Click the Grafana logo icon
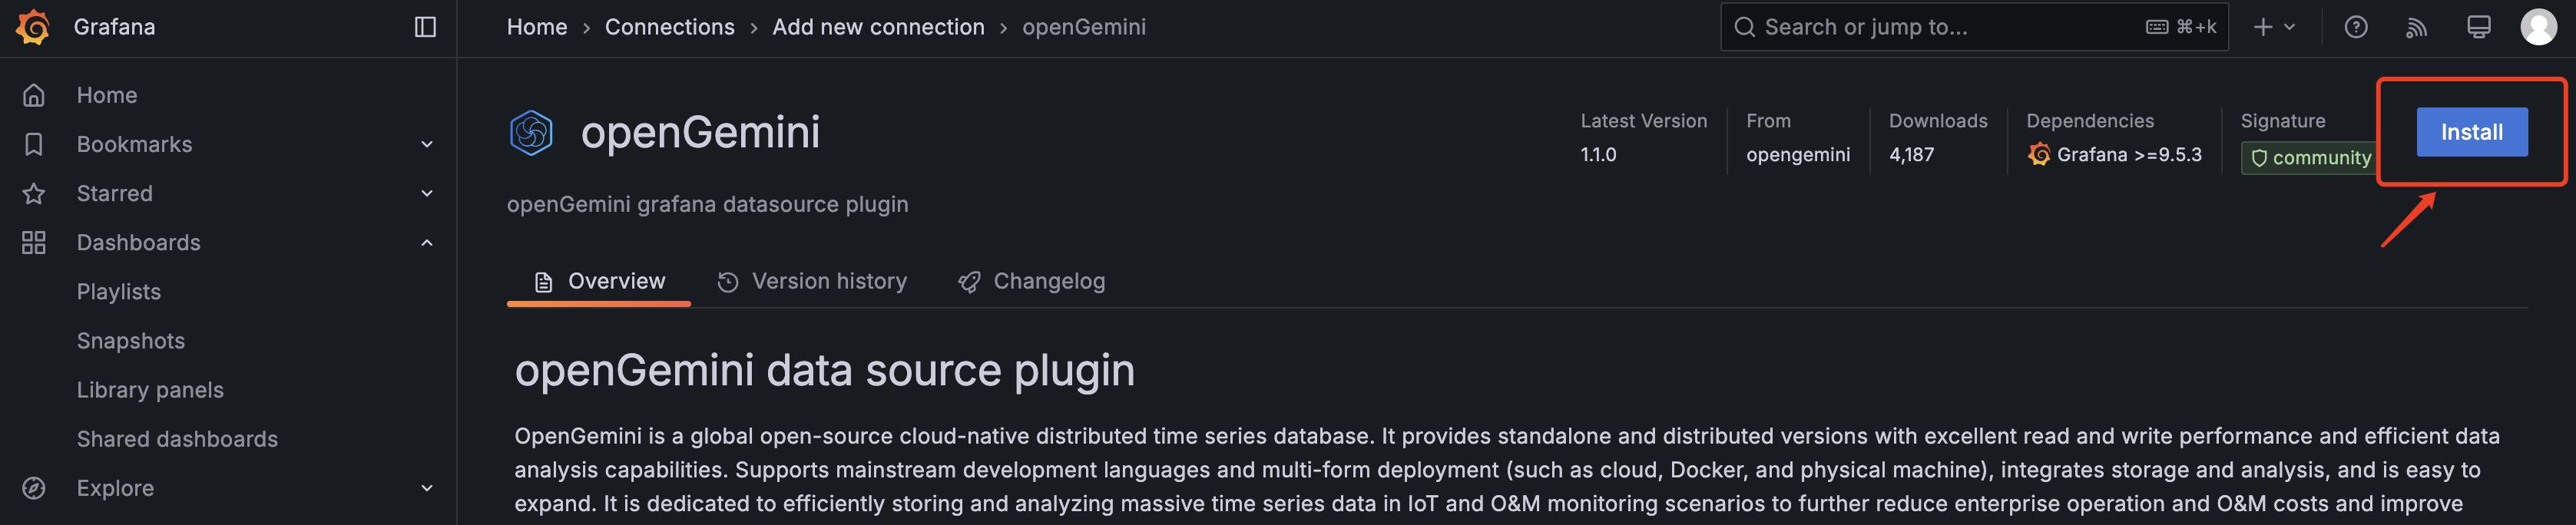Screen dimensions: 2576x525 click(x=33, y=27)
